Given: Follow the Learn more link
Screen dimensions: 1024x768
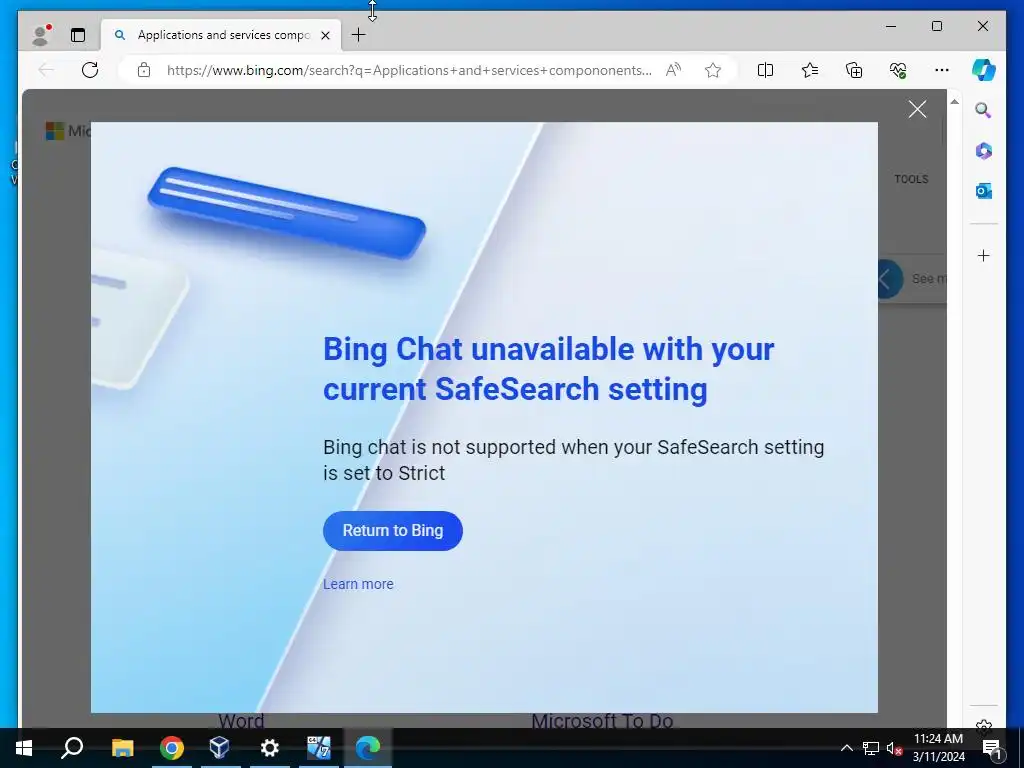Looking at the screenshot, I should point(358,584).
